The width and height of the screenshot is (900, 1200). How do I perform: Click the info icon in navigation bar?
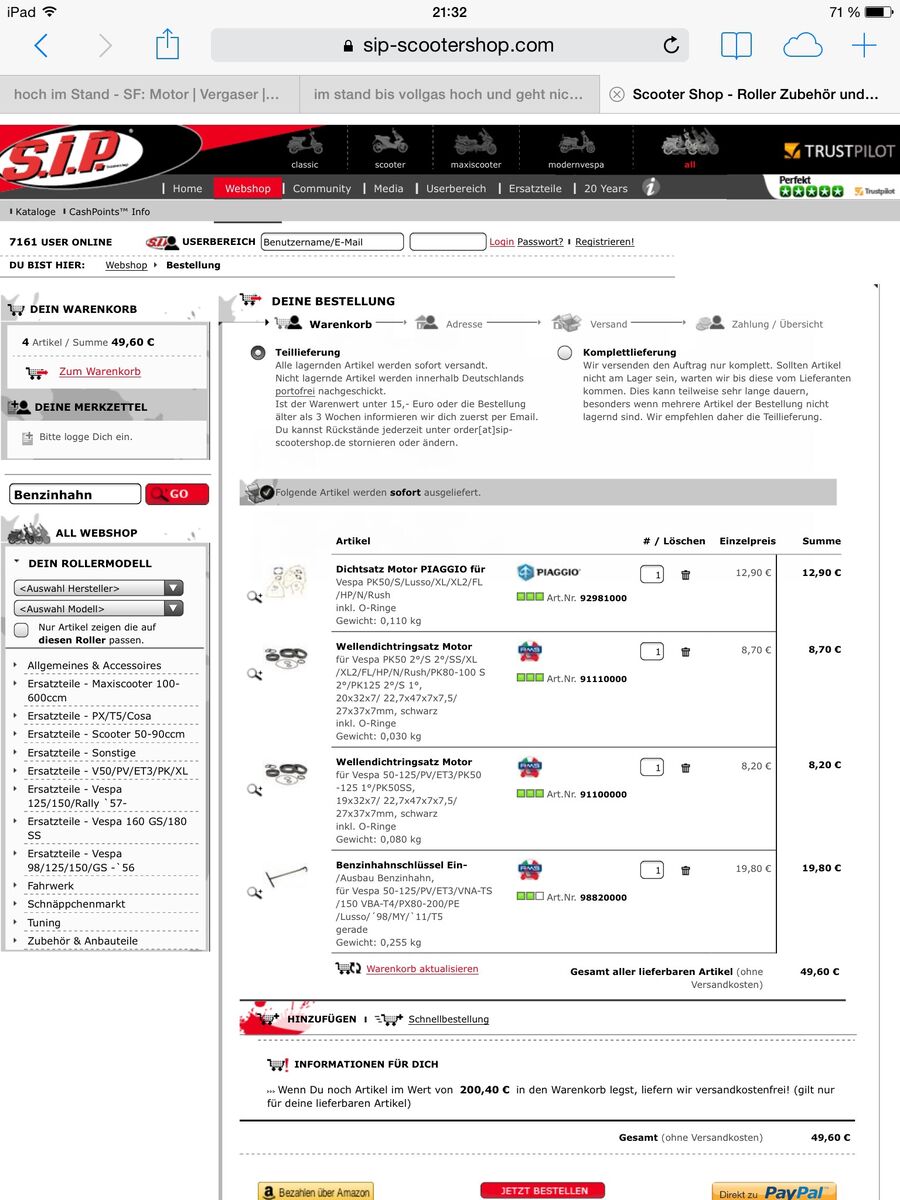650,187
